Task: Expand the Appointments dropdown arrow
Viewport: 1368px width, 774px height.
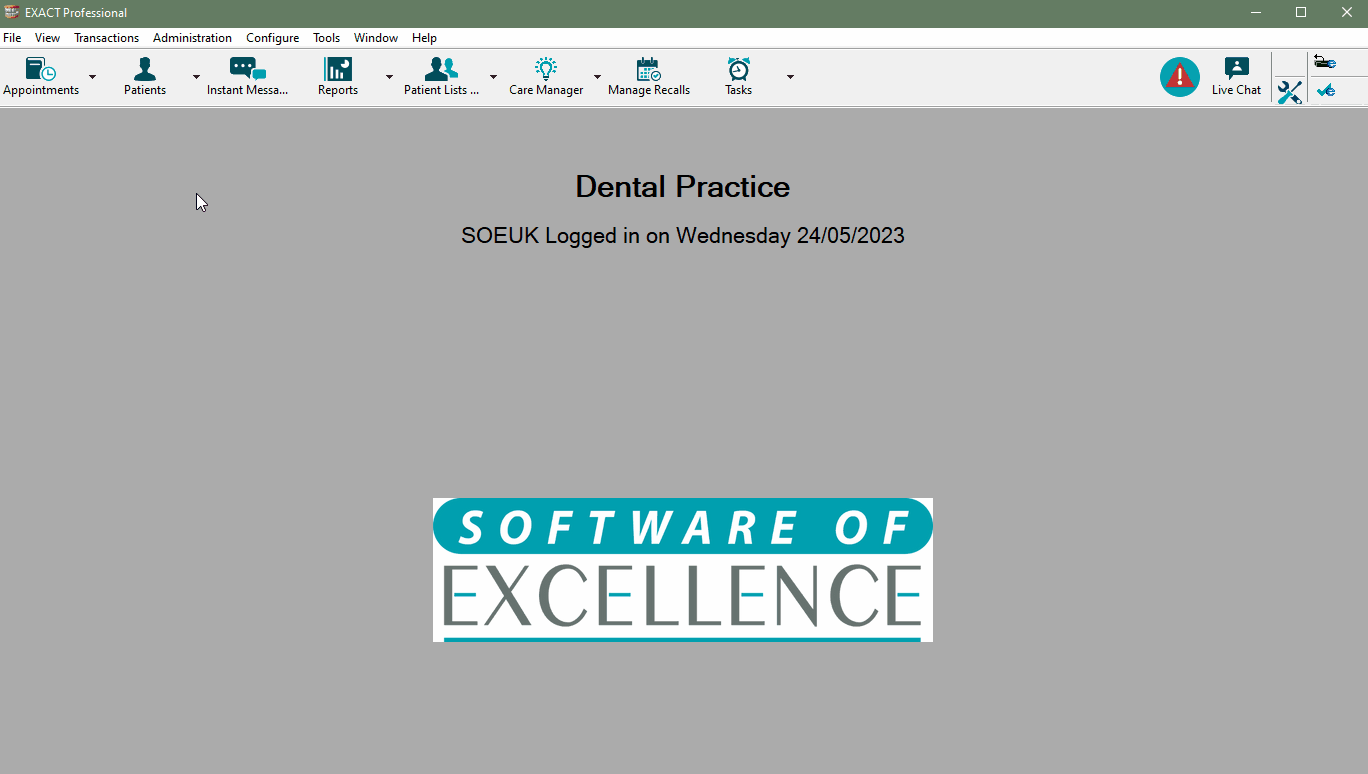Action: 92,77
